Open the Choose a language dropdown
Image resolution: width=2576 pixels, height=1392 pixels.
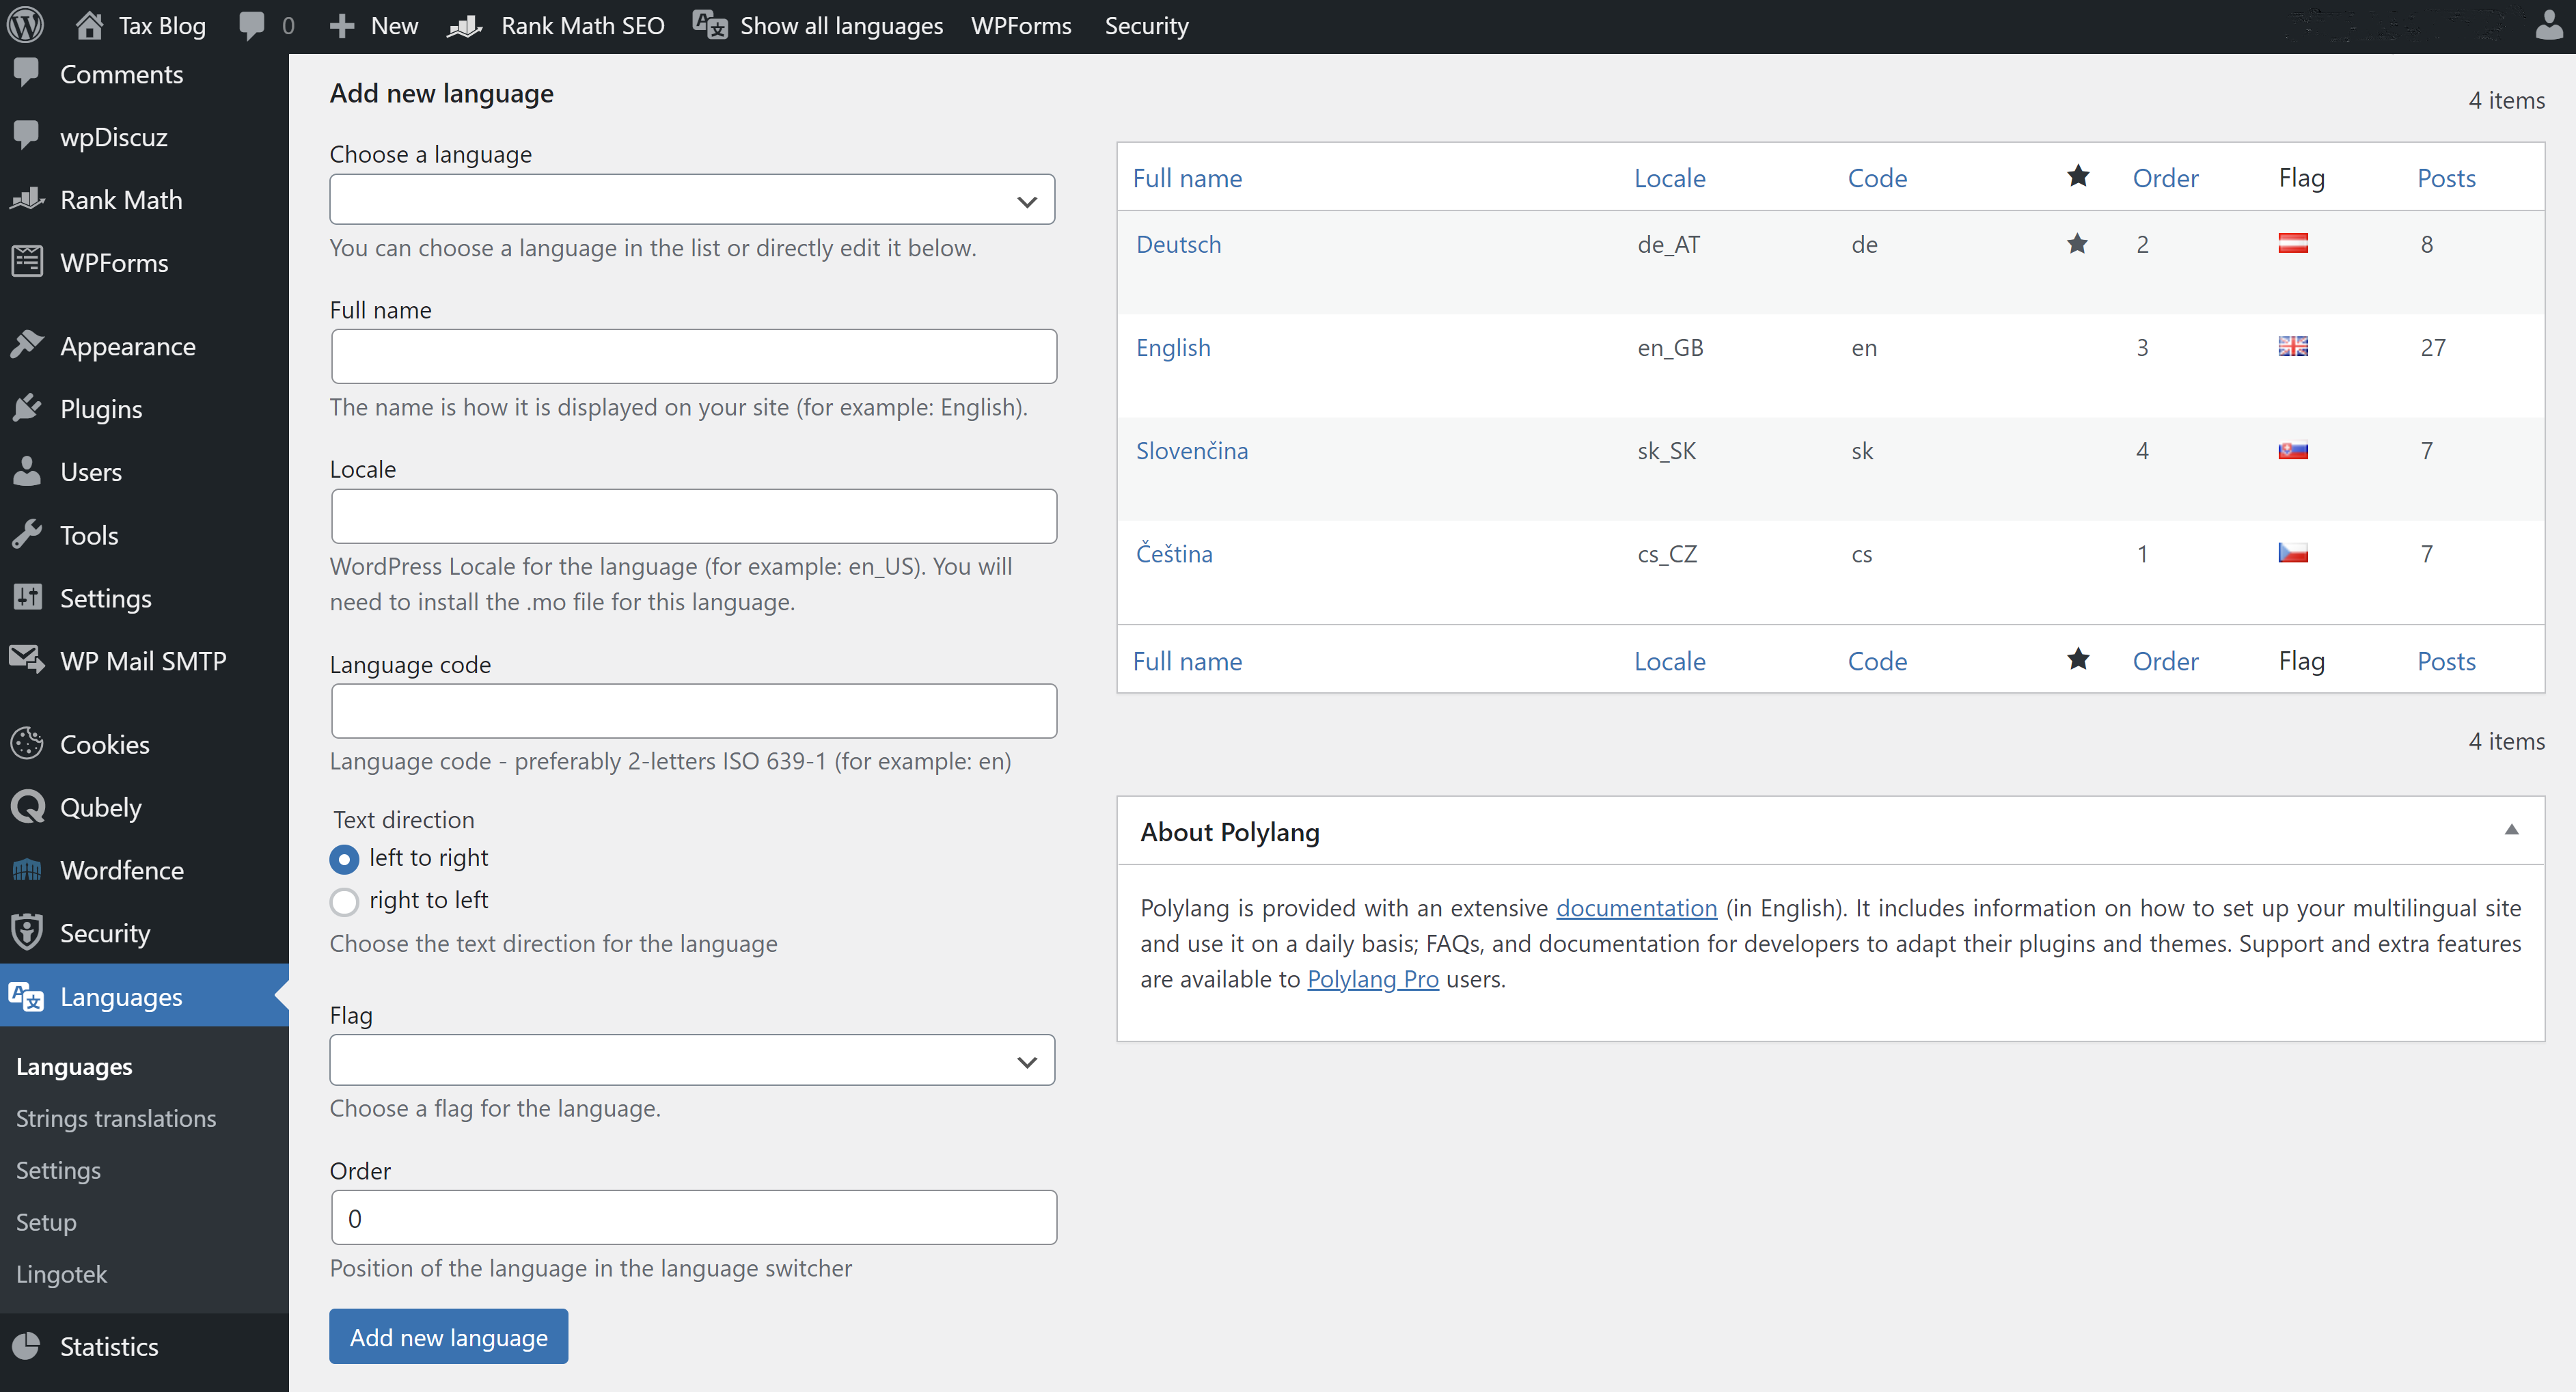pyautogui.click(x=692, y=200)
